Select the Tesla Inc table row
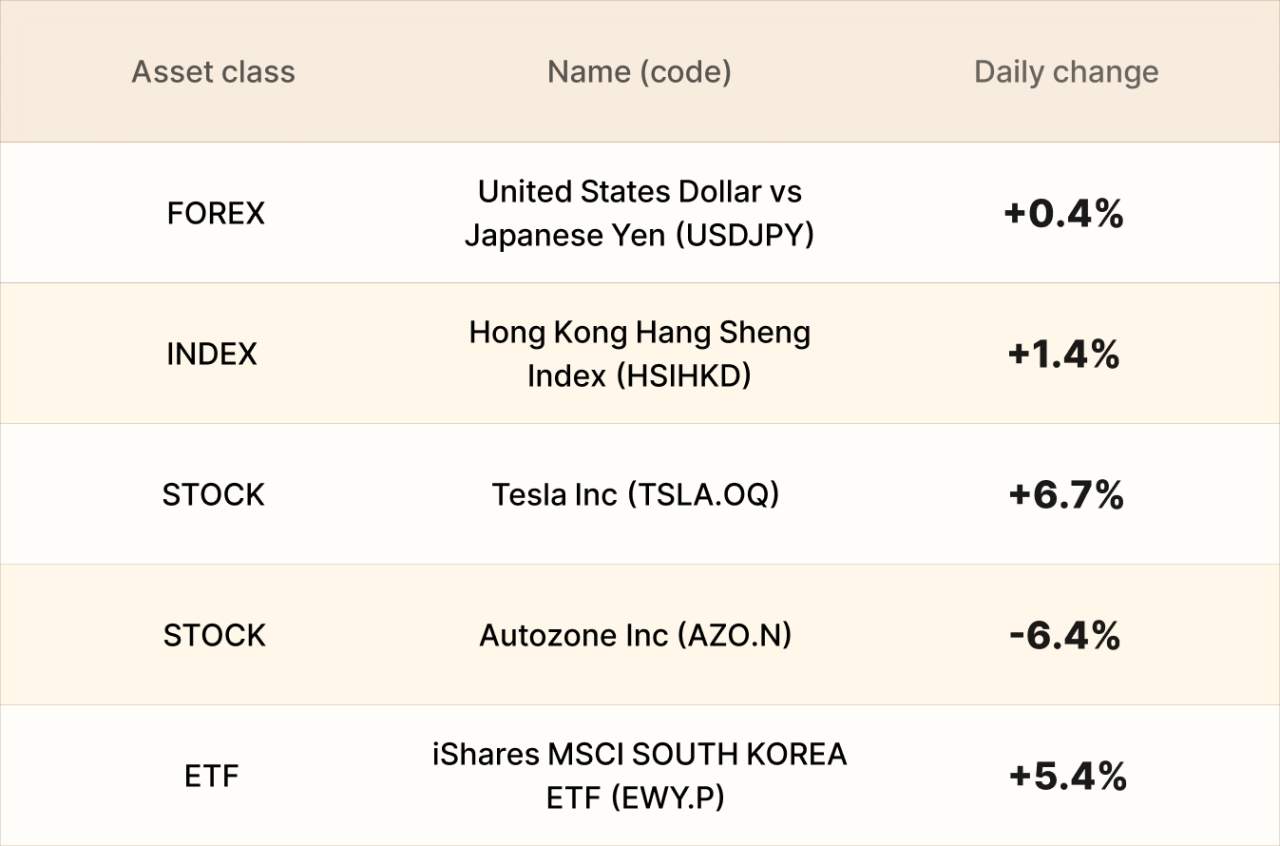 point(640,494)
